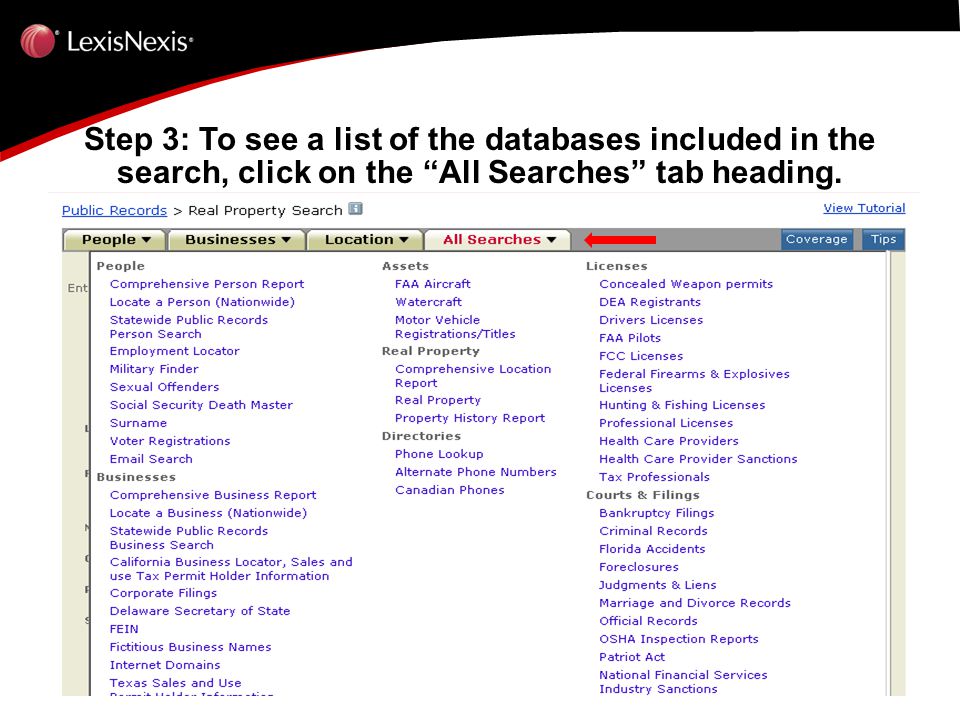Open the View Tutorial link
960x720 pixels.
[x=864, y=208]
